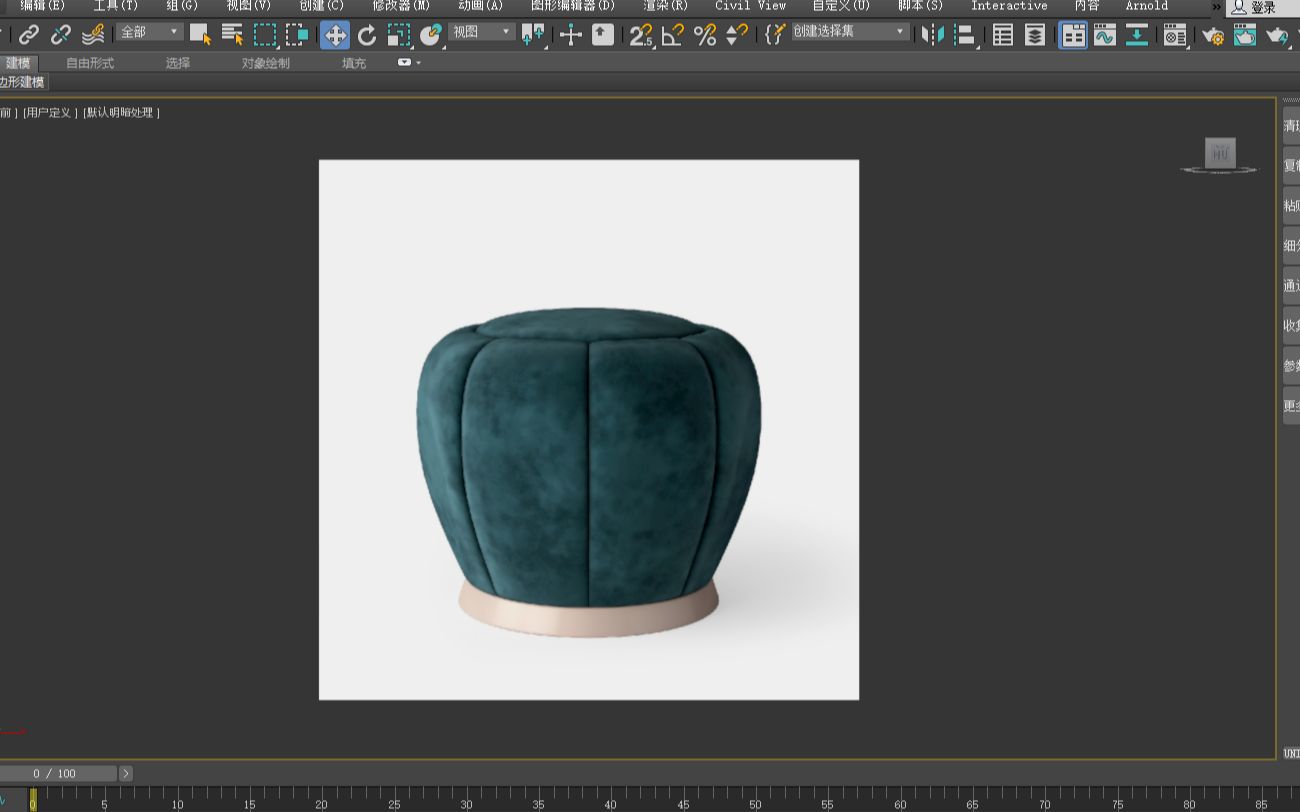Activate the Select and Rotate tool

[367, 35]
